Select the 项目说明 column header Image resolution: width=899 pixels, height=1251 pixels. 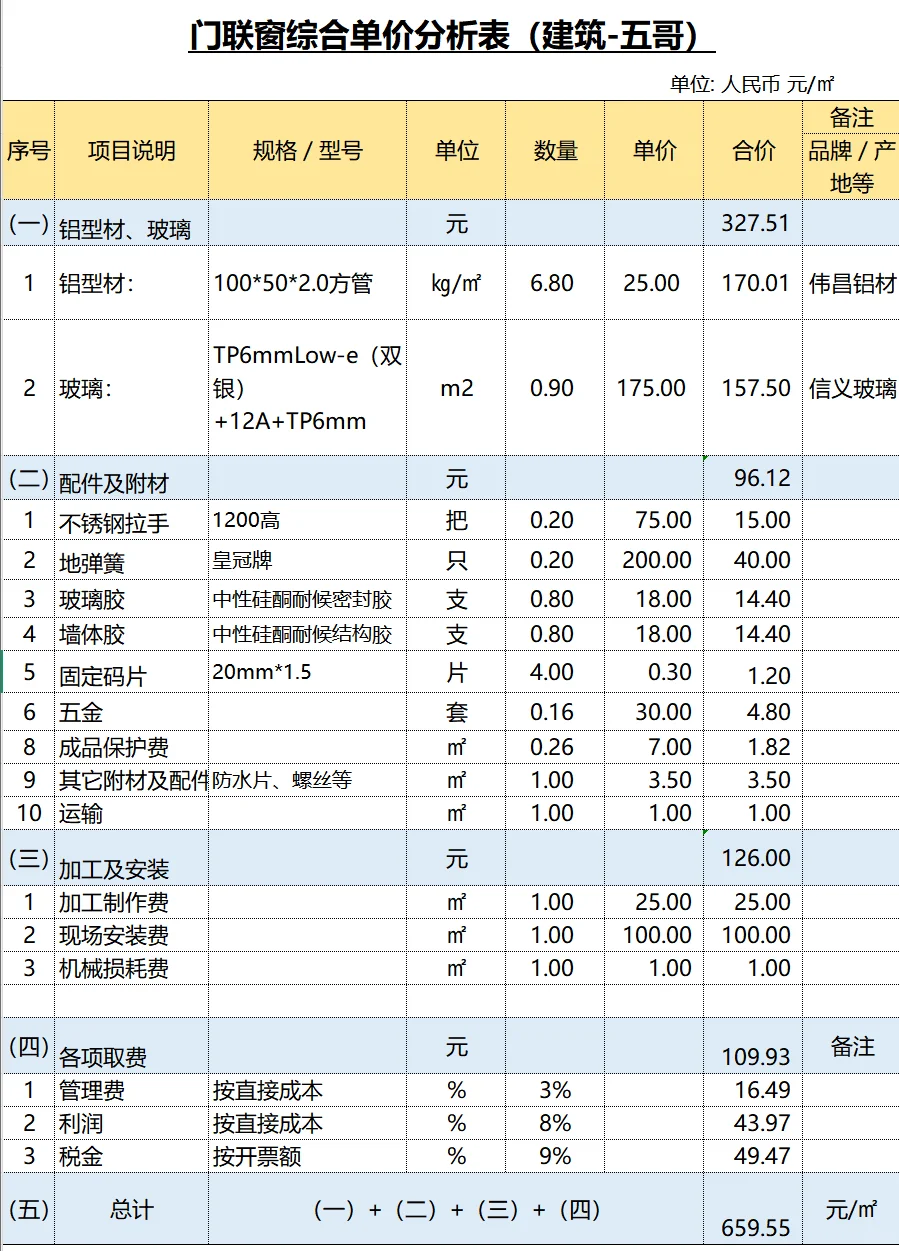131,149
